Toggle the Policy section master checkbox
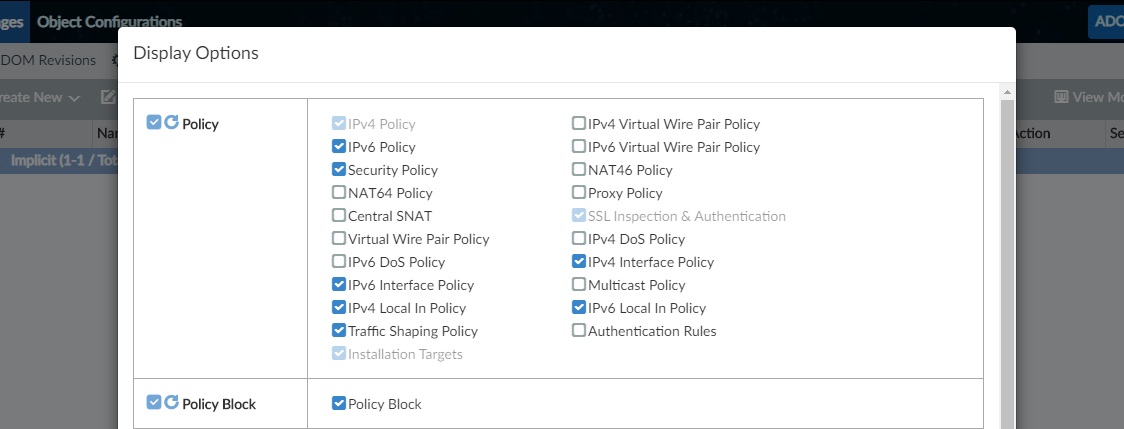The width and height of the screenshot is (1124, 429). click(153, 123)
